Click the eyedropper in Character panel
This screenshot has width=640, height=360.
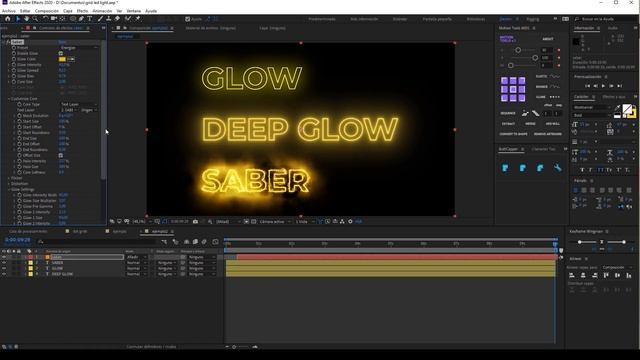[x=617, y=107]
